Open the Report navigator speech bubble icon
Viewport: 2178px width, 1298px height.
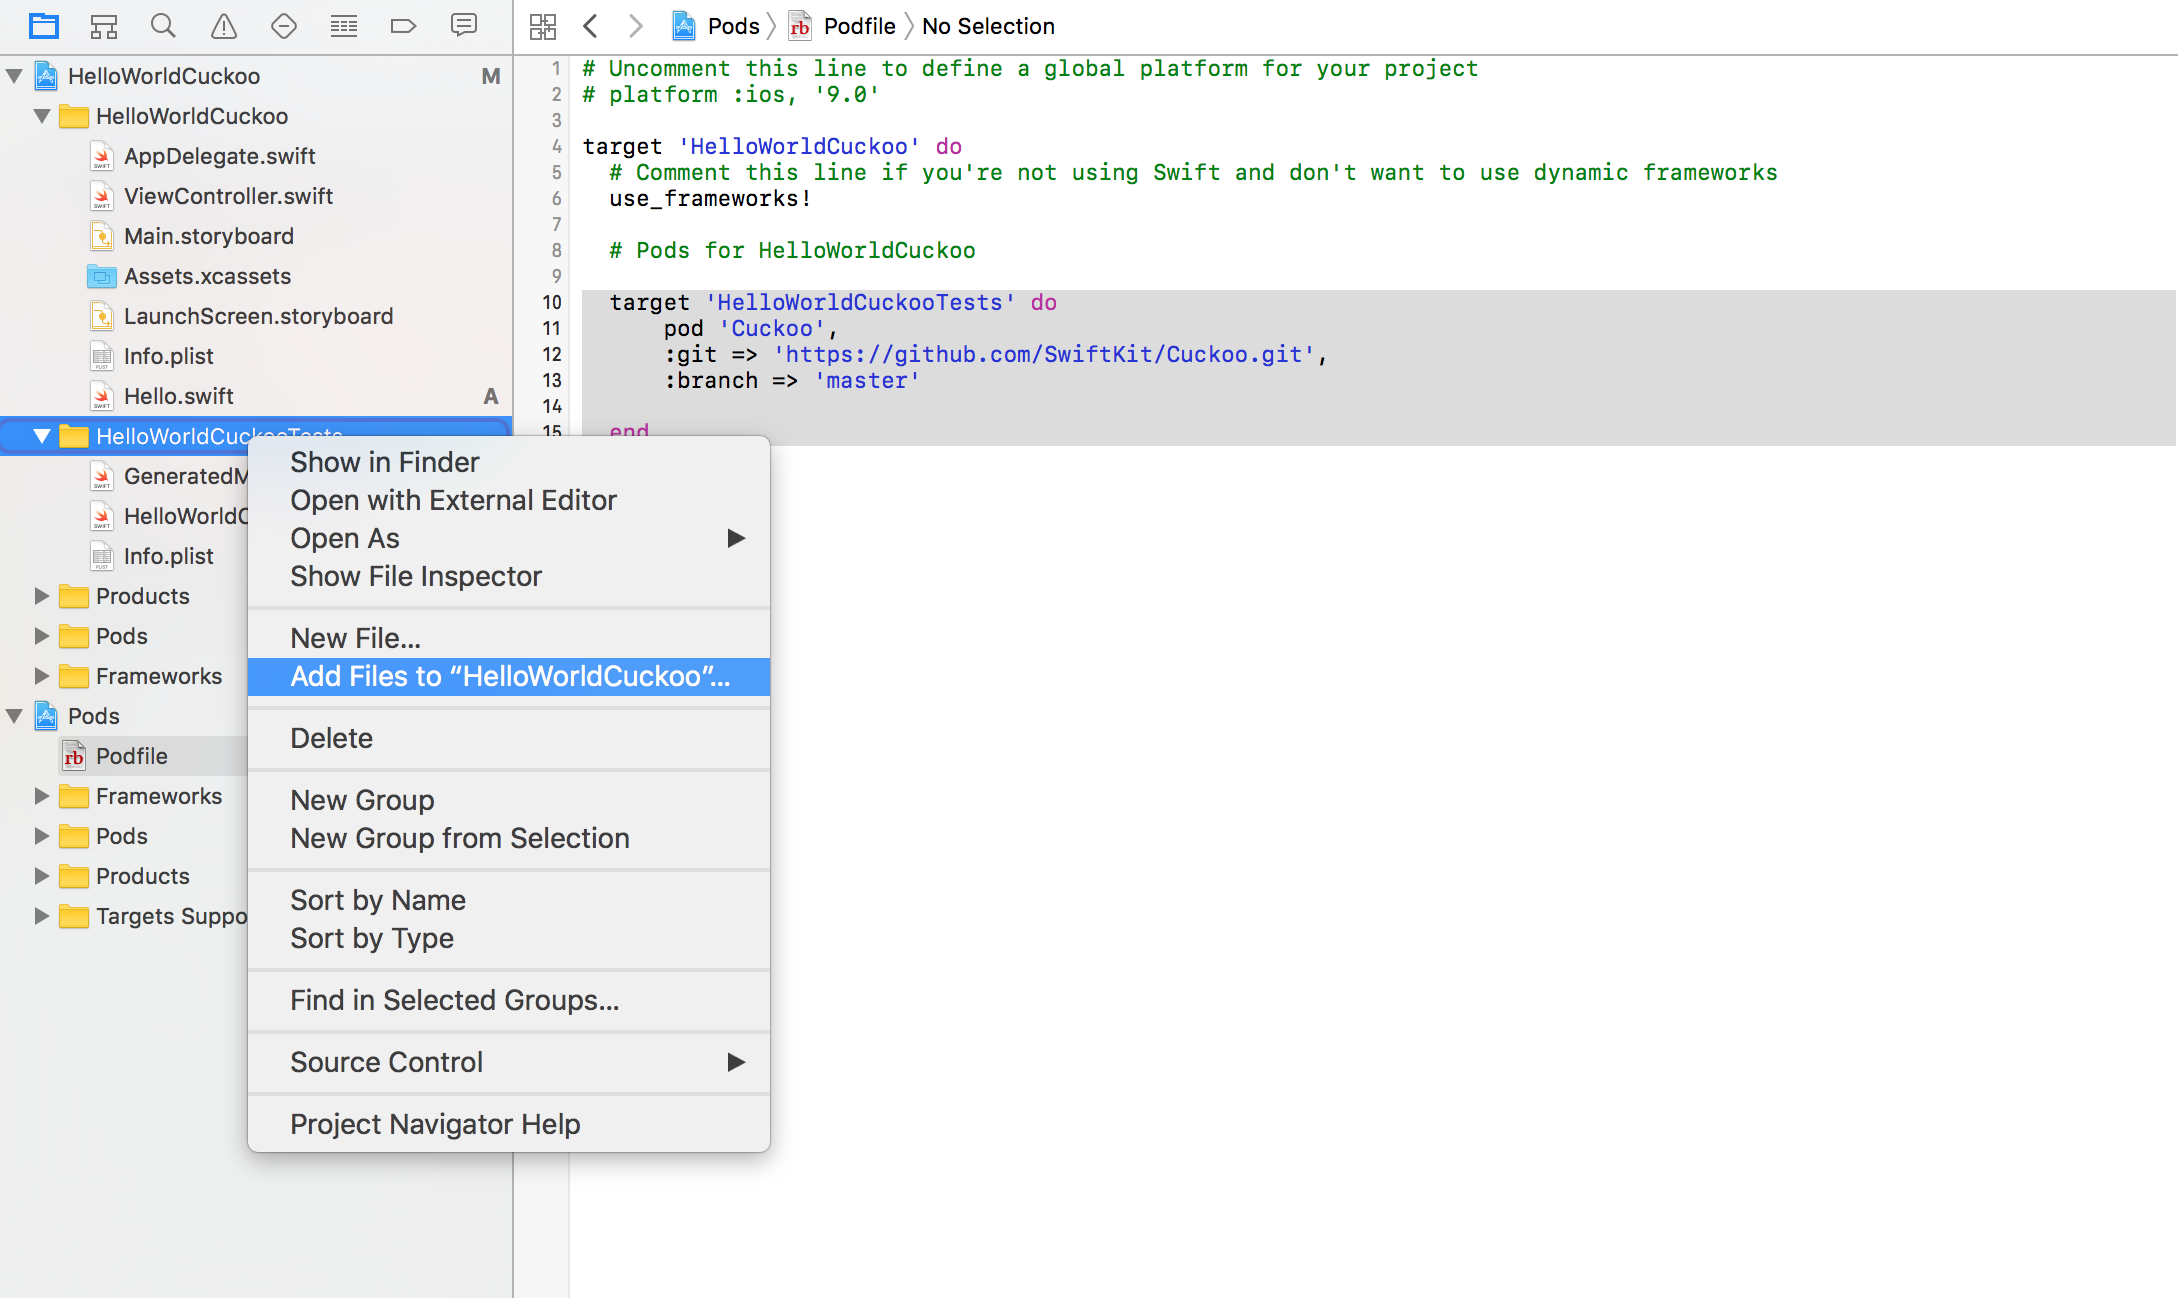463,26
